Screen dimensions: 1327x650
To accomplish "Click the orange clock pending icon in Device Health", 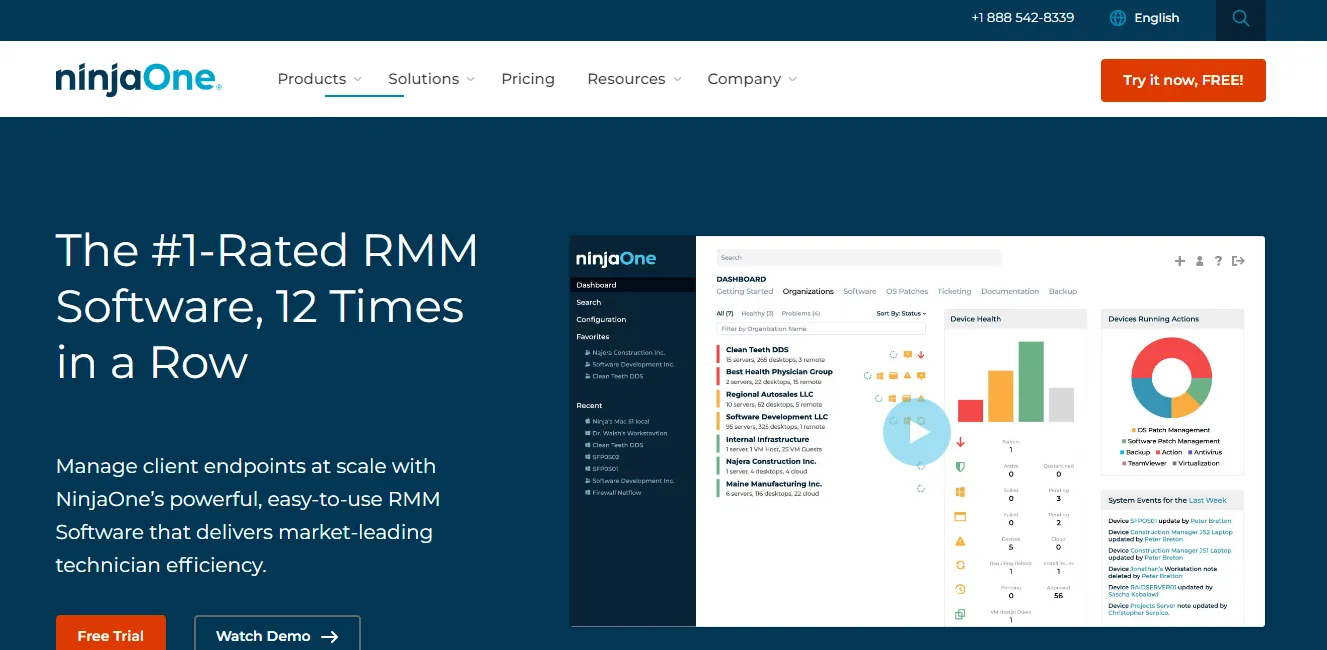I will click(960, 590).
